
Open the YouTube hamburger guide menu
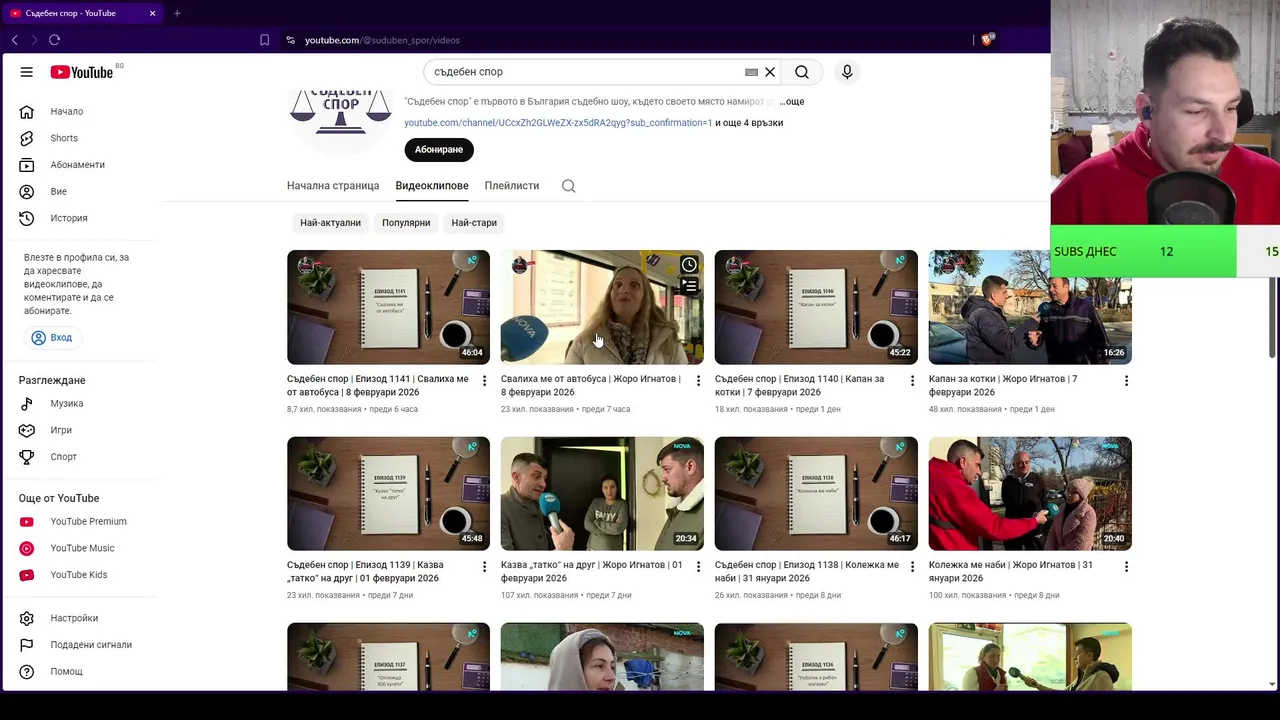[x=27, y=72]
